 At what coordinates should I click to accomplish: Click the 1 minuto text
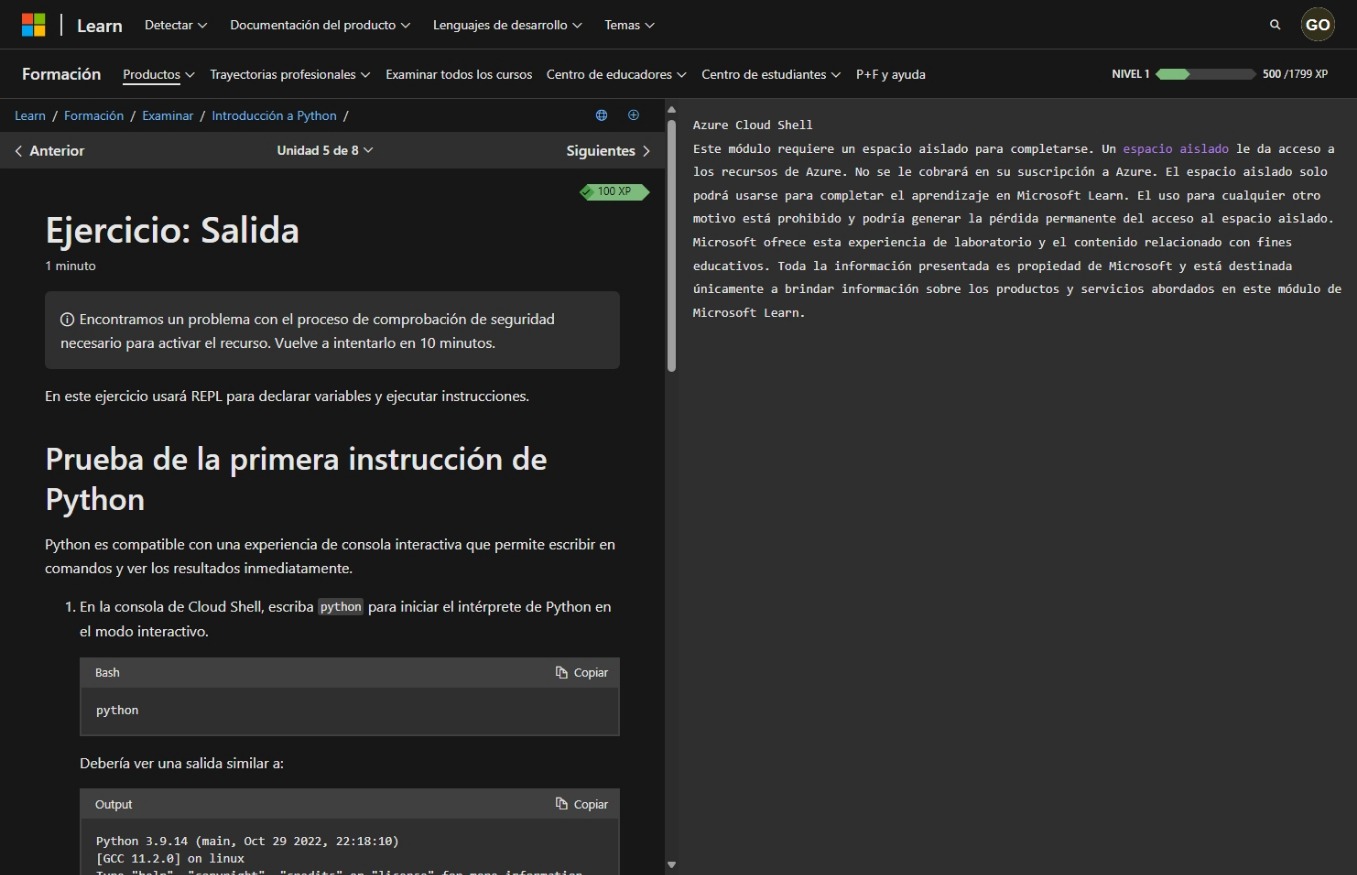(70, 266)
